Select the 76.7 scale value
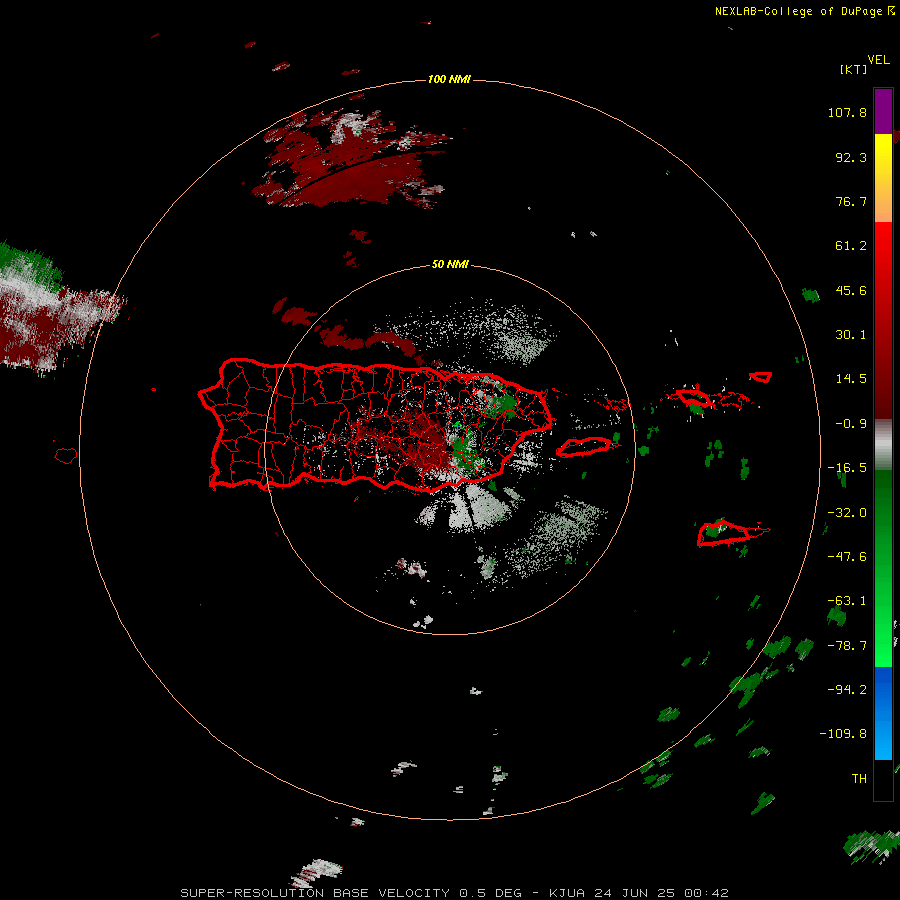Viewport: 900px width, 900px height. [x=851, y=201]
